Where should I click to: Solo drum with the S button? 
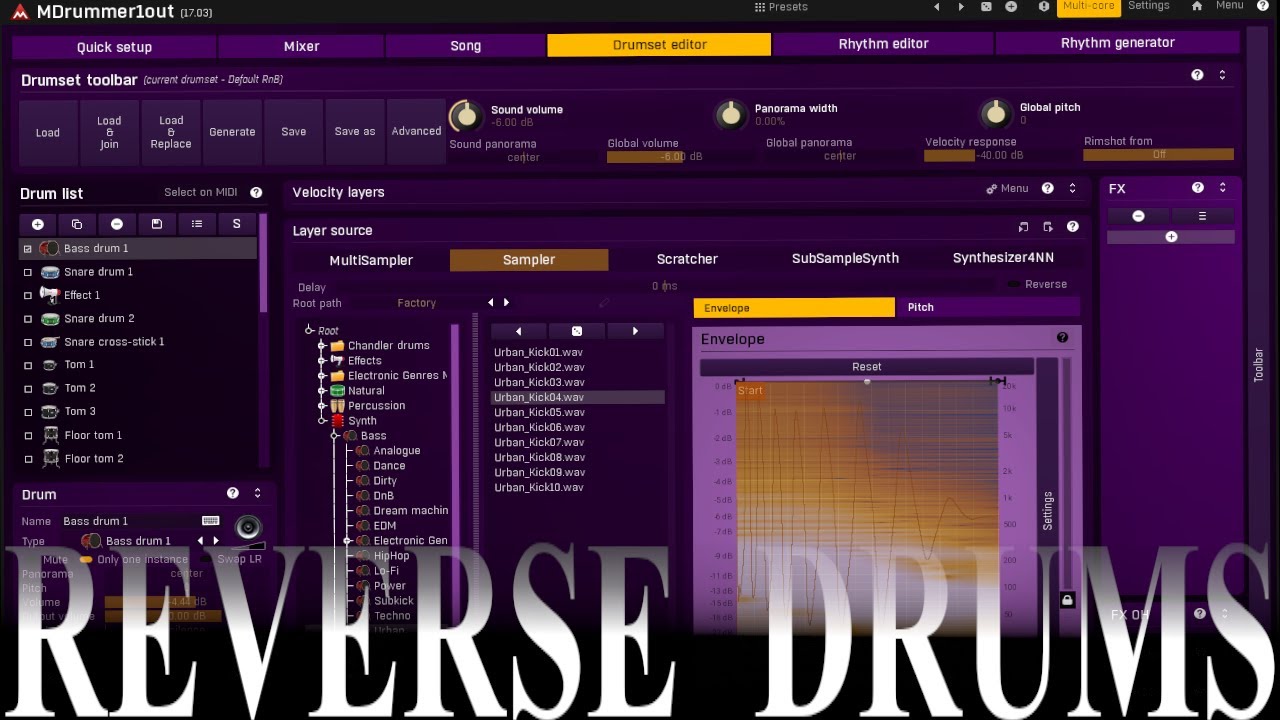tap(236, 224)
